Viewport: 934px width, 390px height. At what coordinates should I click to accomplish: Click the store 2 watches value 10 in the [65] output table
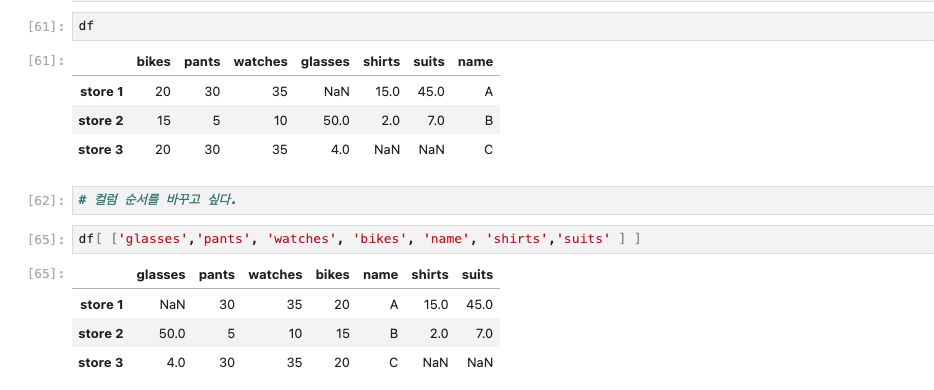295,334
